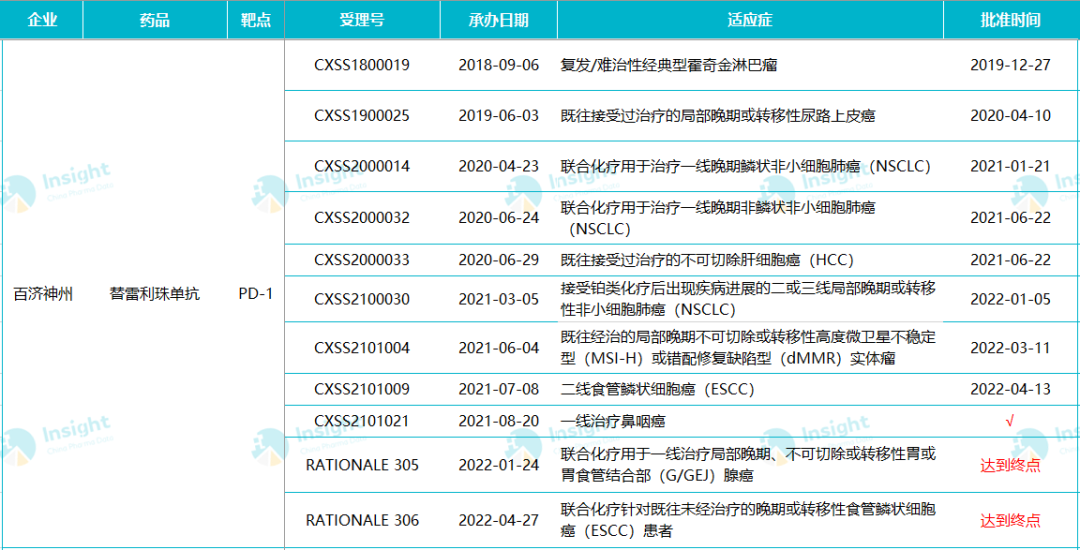This screenshot has width=1080, height=550.
Task: Select the 不可切除肝细胞癌（HCC）indication
Action: (x=707, y=260)
